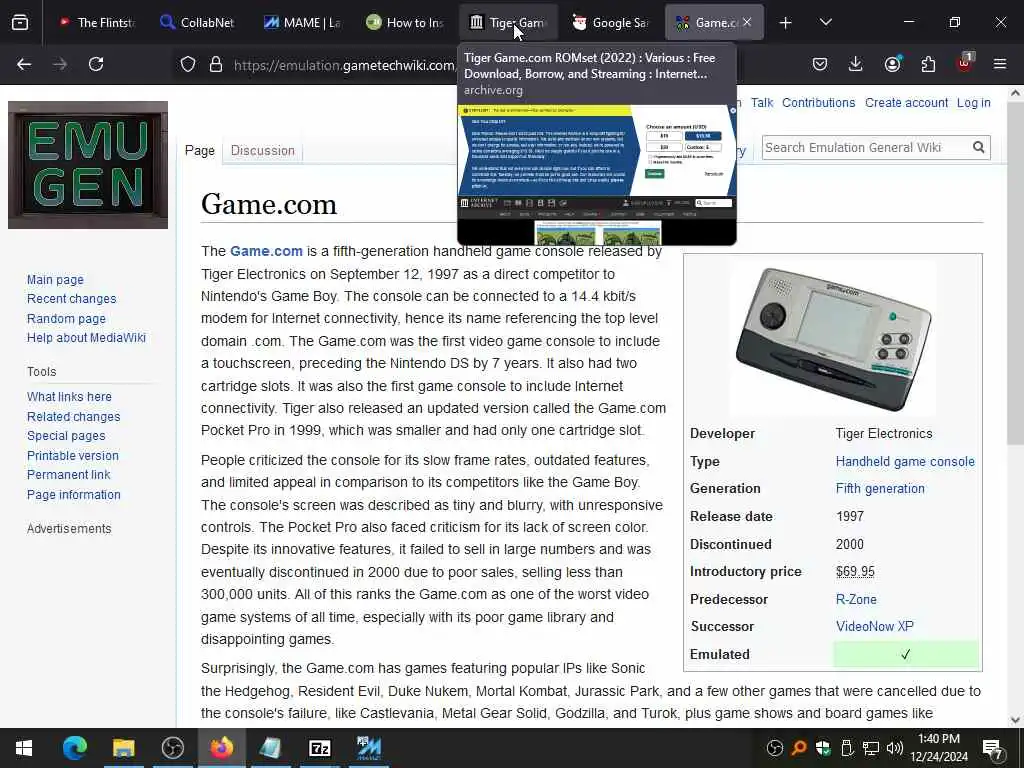Close the Game.com tab
The image size is (1024, 768).
(x=747, y=22)
